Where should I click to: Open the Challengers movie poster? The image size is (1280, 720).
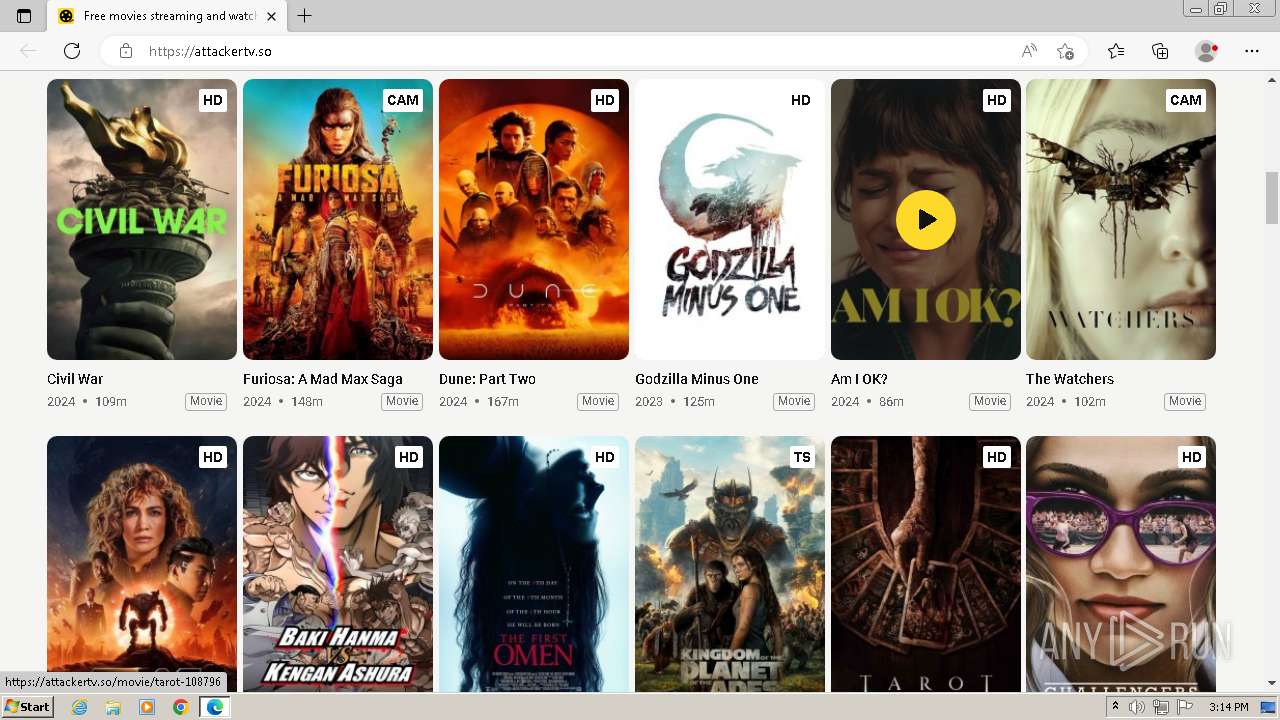point(1121,564)
